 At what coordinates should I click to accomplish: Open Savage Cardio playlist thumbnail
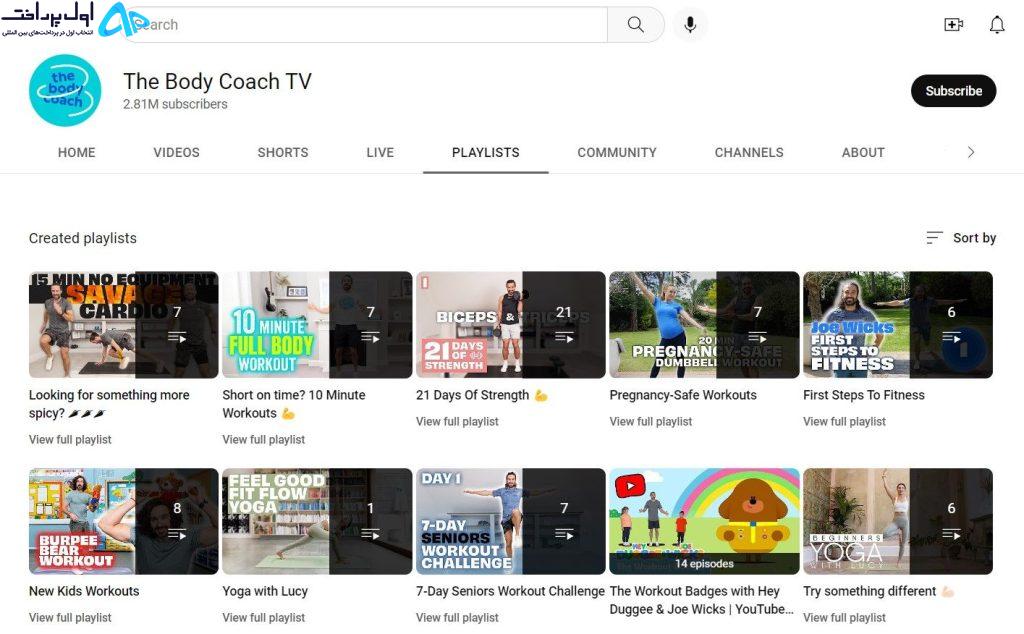[123, 325]
